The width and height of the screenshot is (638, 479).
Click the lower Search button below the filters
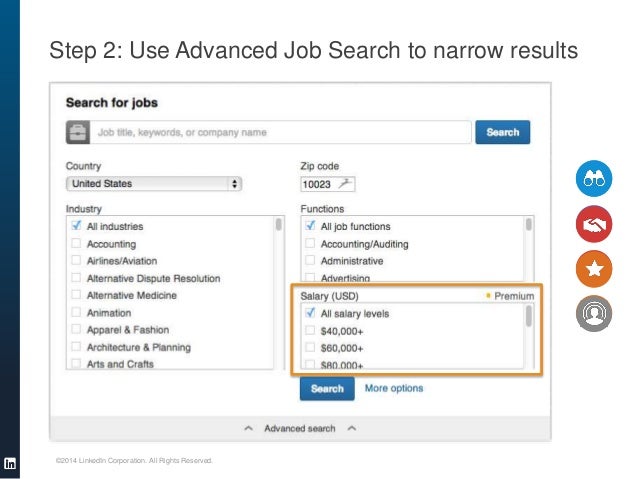(x=327, y=389)
